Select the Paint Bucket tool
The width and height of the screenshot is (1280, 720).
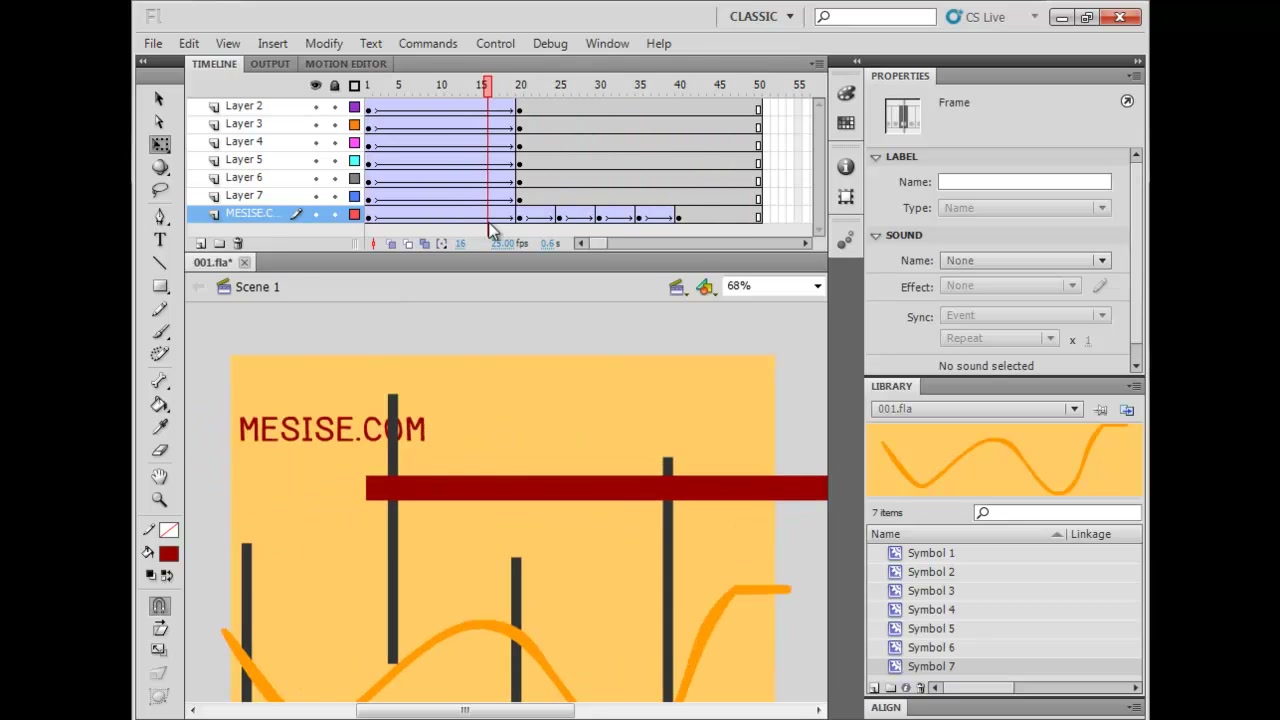pos(160,405)
